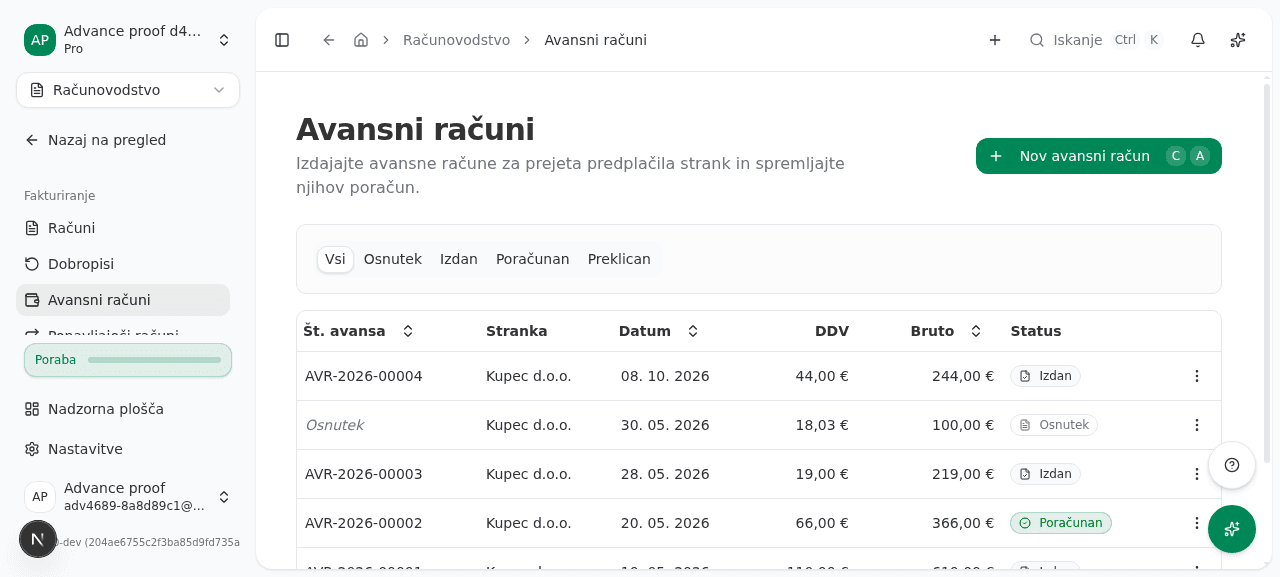
Task: Select the Poračunan filter tab
Action: [533, 259]
